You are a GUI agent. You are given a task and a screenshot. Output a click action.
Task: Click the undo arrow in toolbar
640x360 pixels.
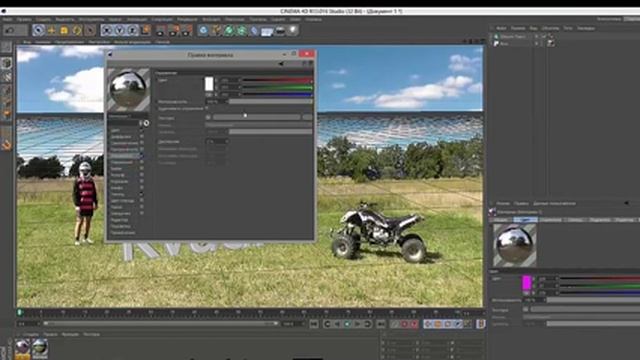pos(10,30)
